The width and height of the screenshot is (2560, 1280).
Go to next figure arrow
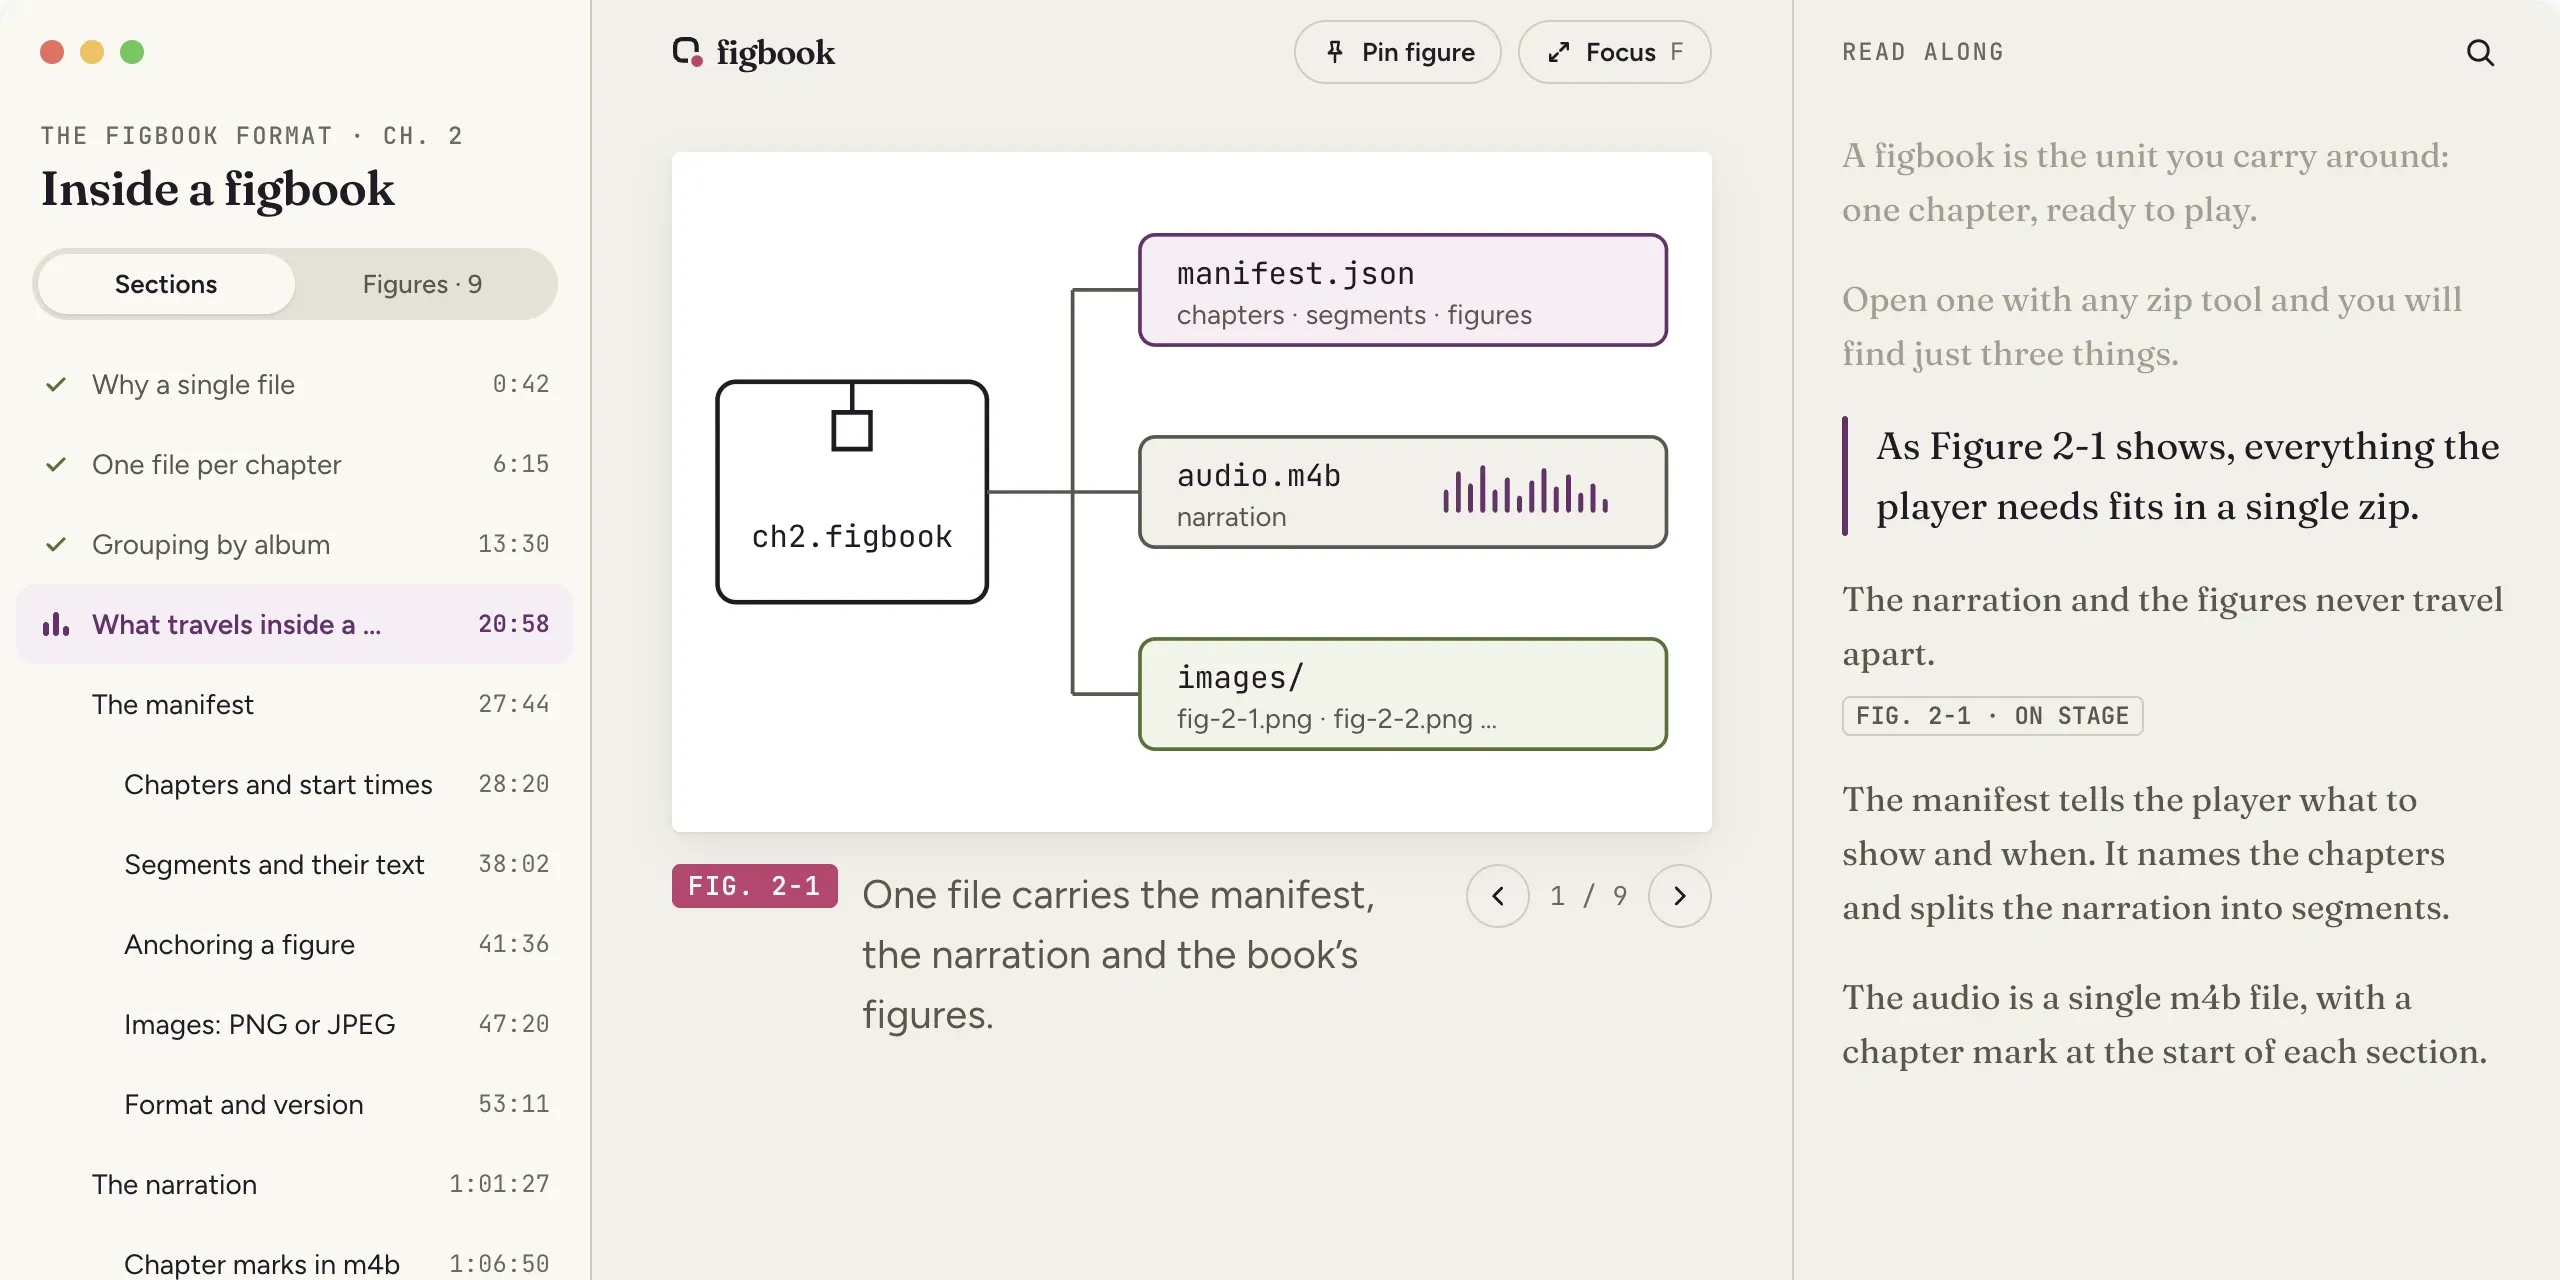[1679, 896]
